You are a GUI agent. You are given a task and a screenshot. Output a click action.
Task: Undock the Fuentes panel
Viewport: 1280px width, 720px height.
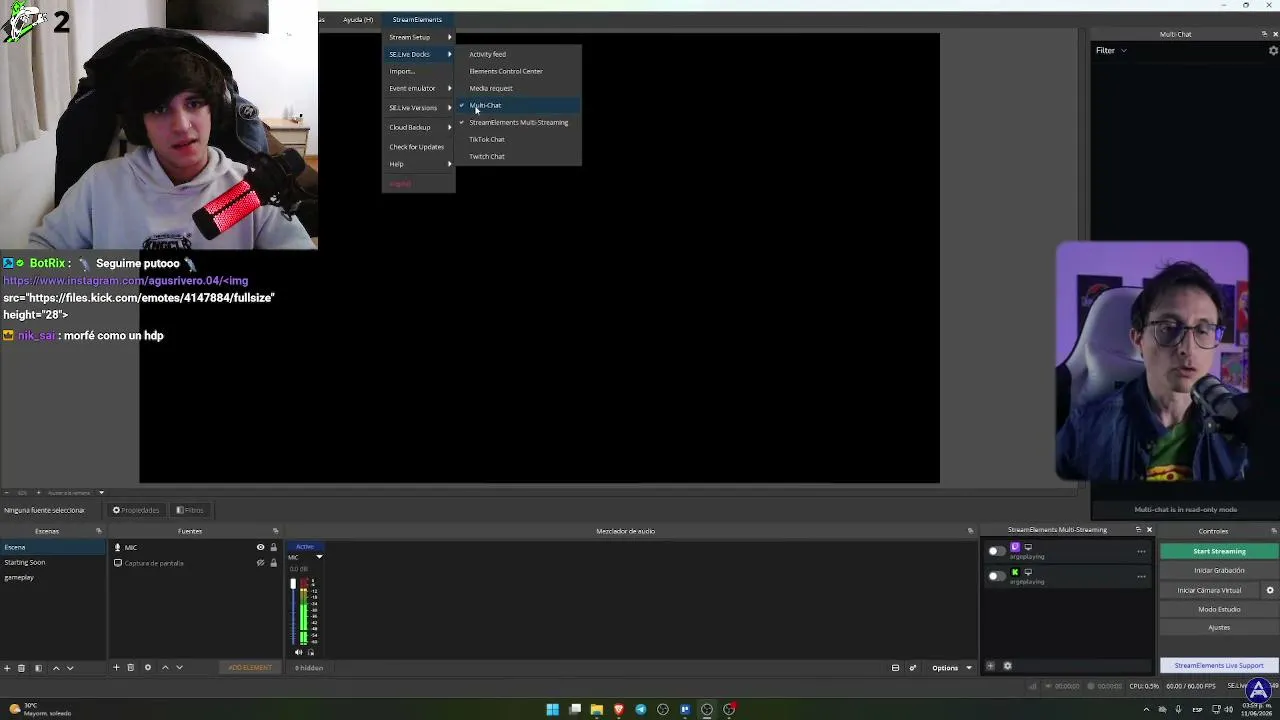pyautogui.click(x=275, y=531)
